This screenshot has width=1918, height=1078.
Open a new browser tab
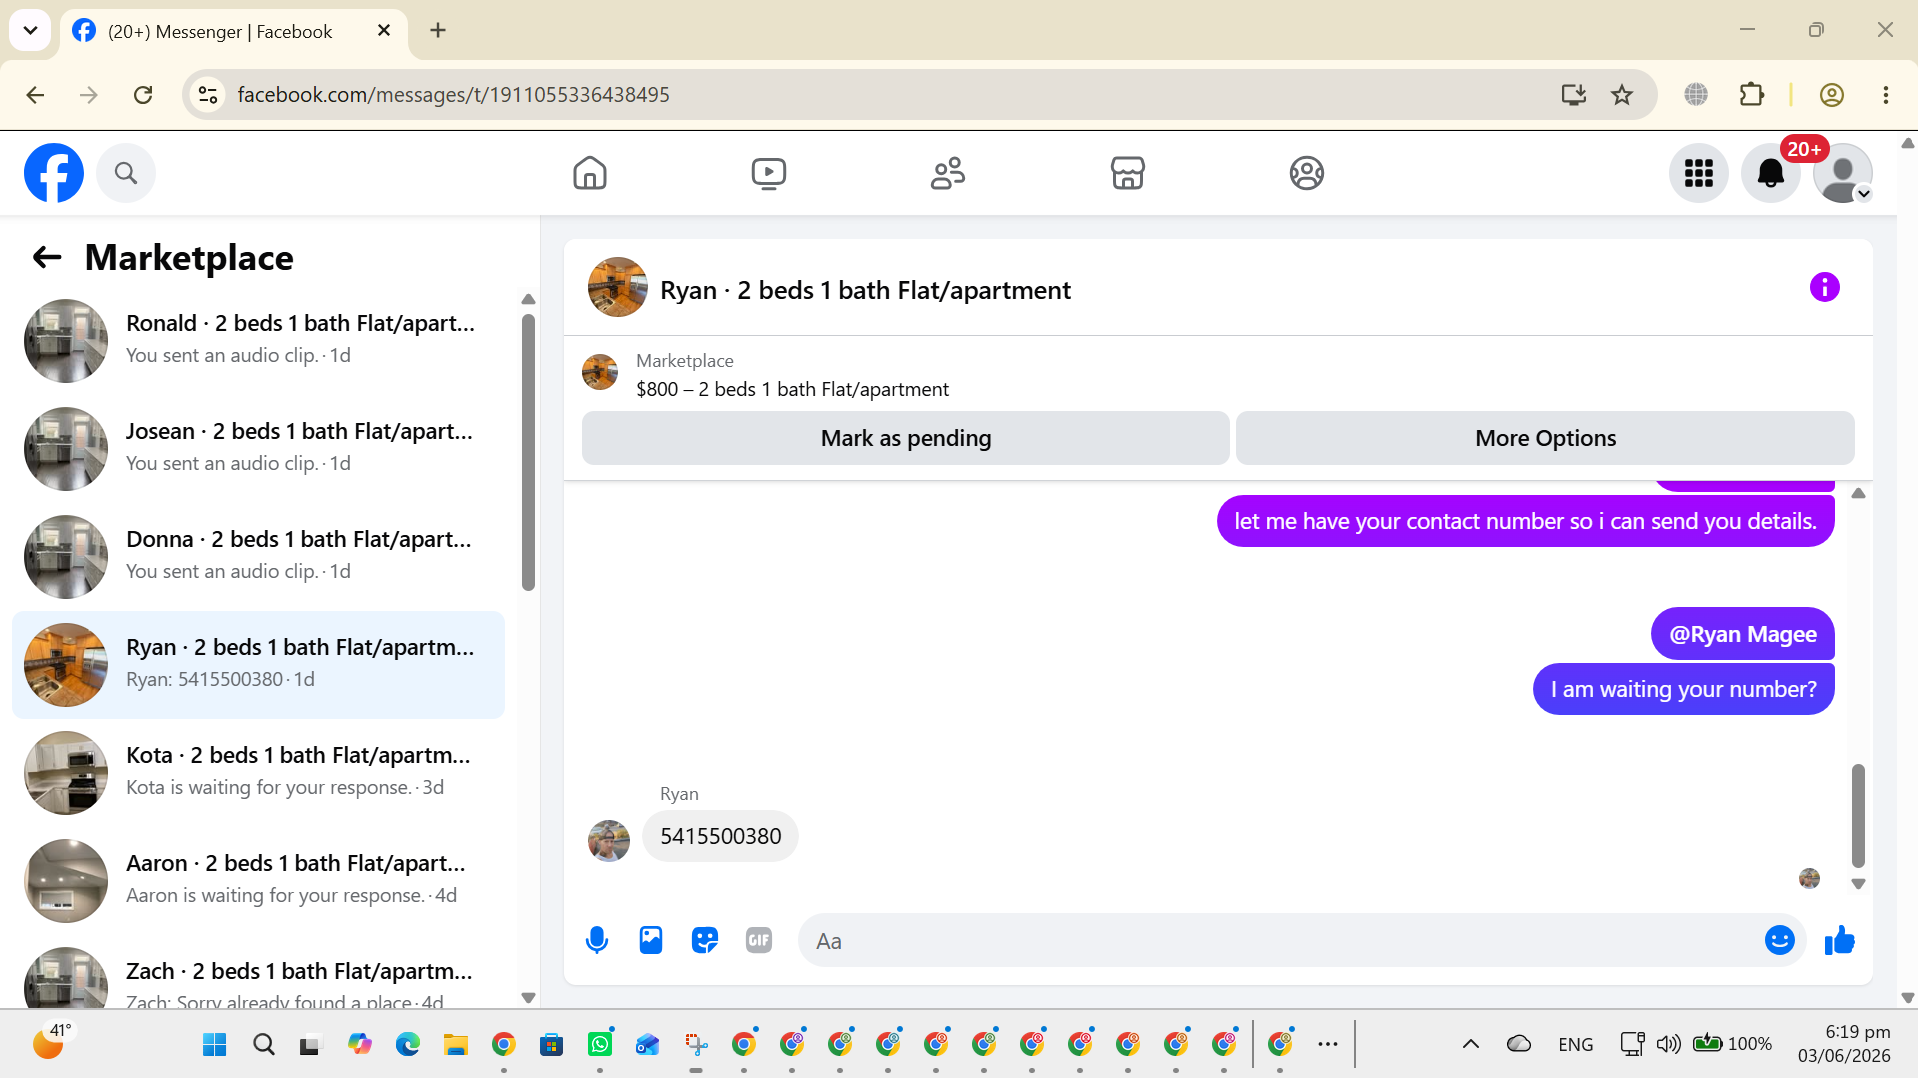[x=438, y=30]
